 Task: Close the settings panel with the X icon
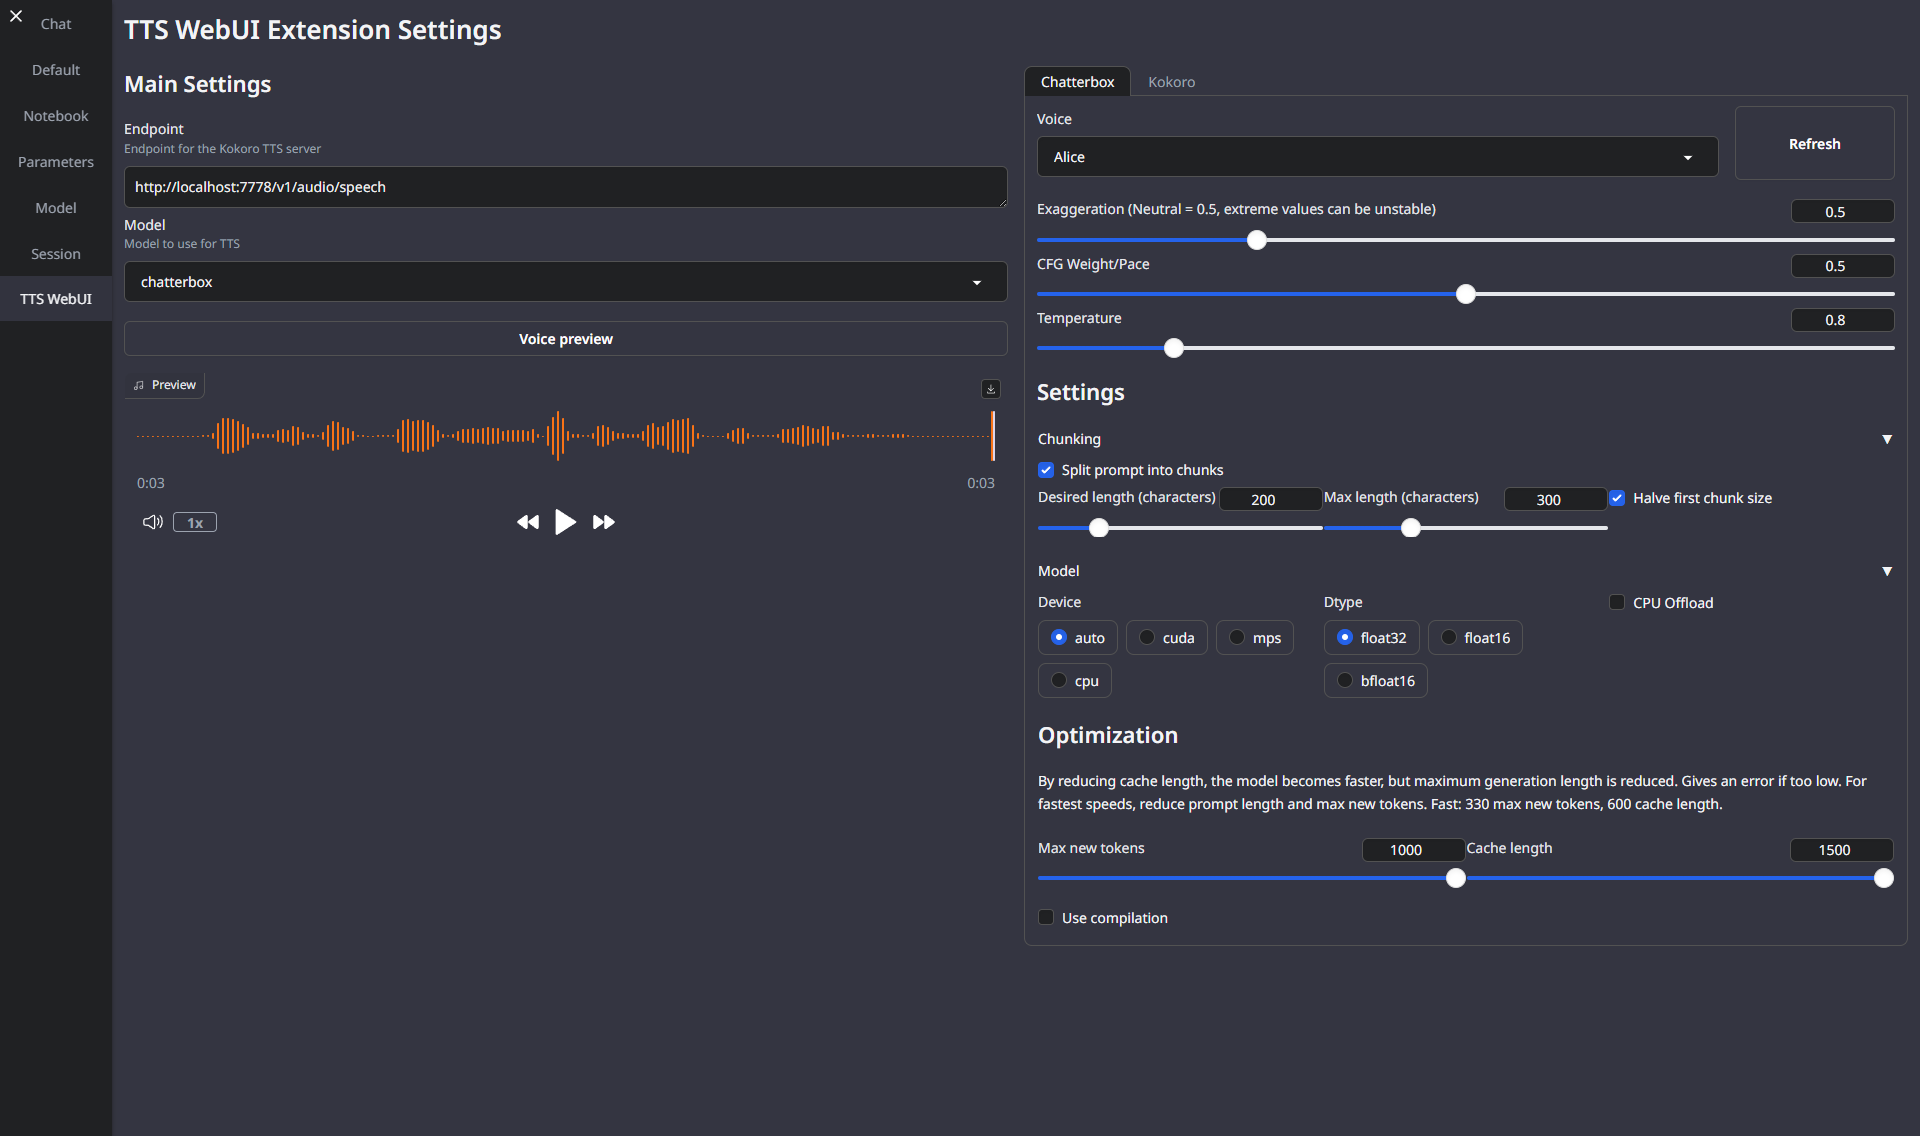click(x=16, y=16)
